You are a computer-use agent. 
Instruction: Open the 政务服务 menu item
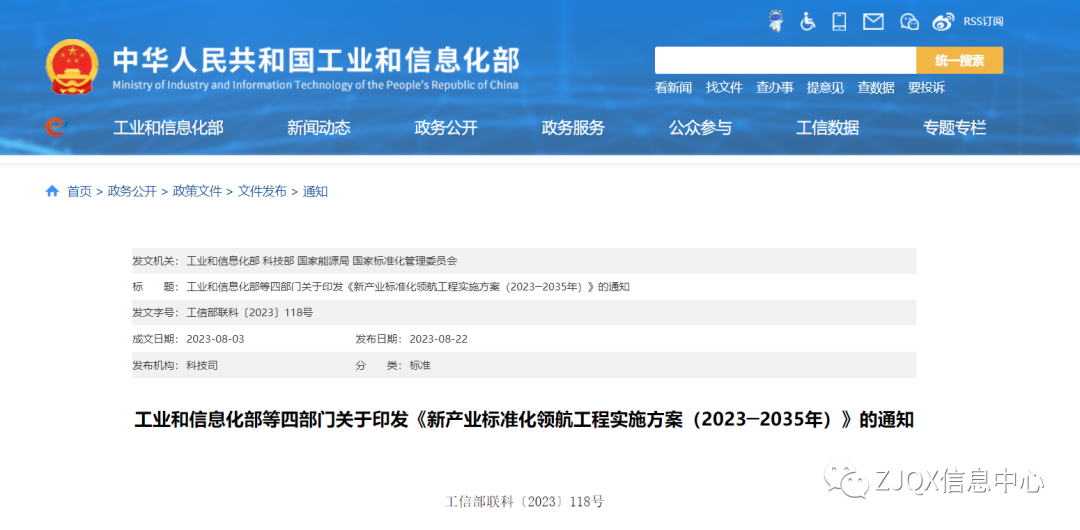573,128
